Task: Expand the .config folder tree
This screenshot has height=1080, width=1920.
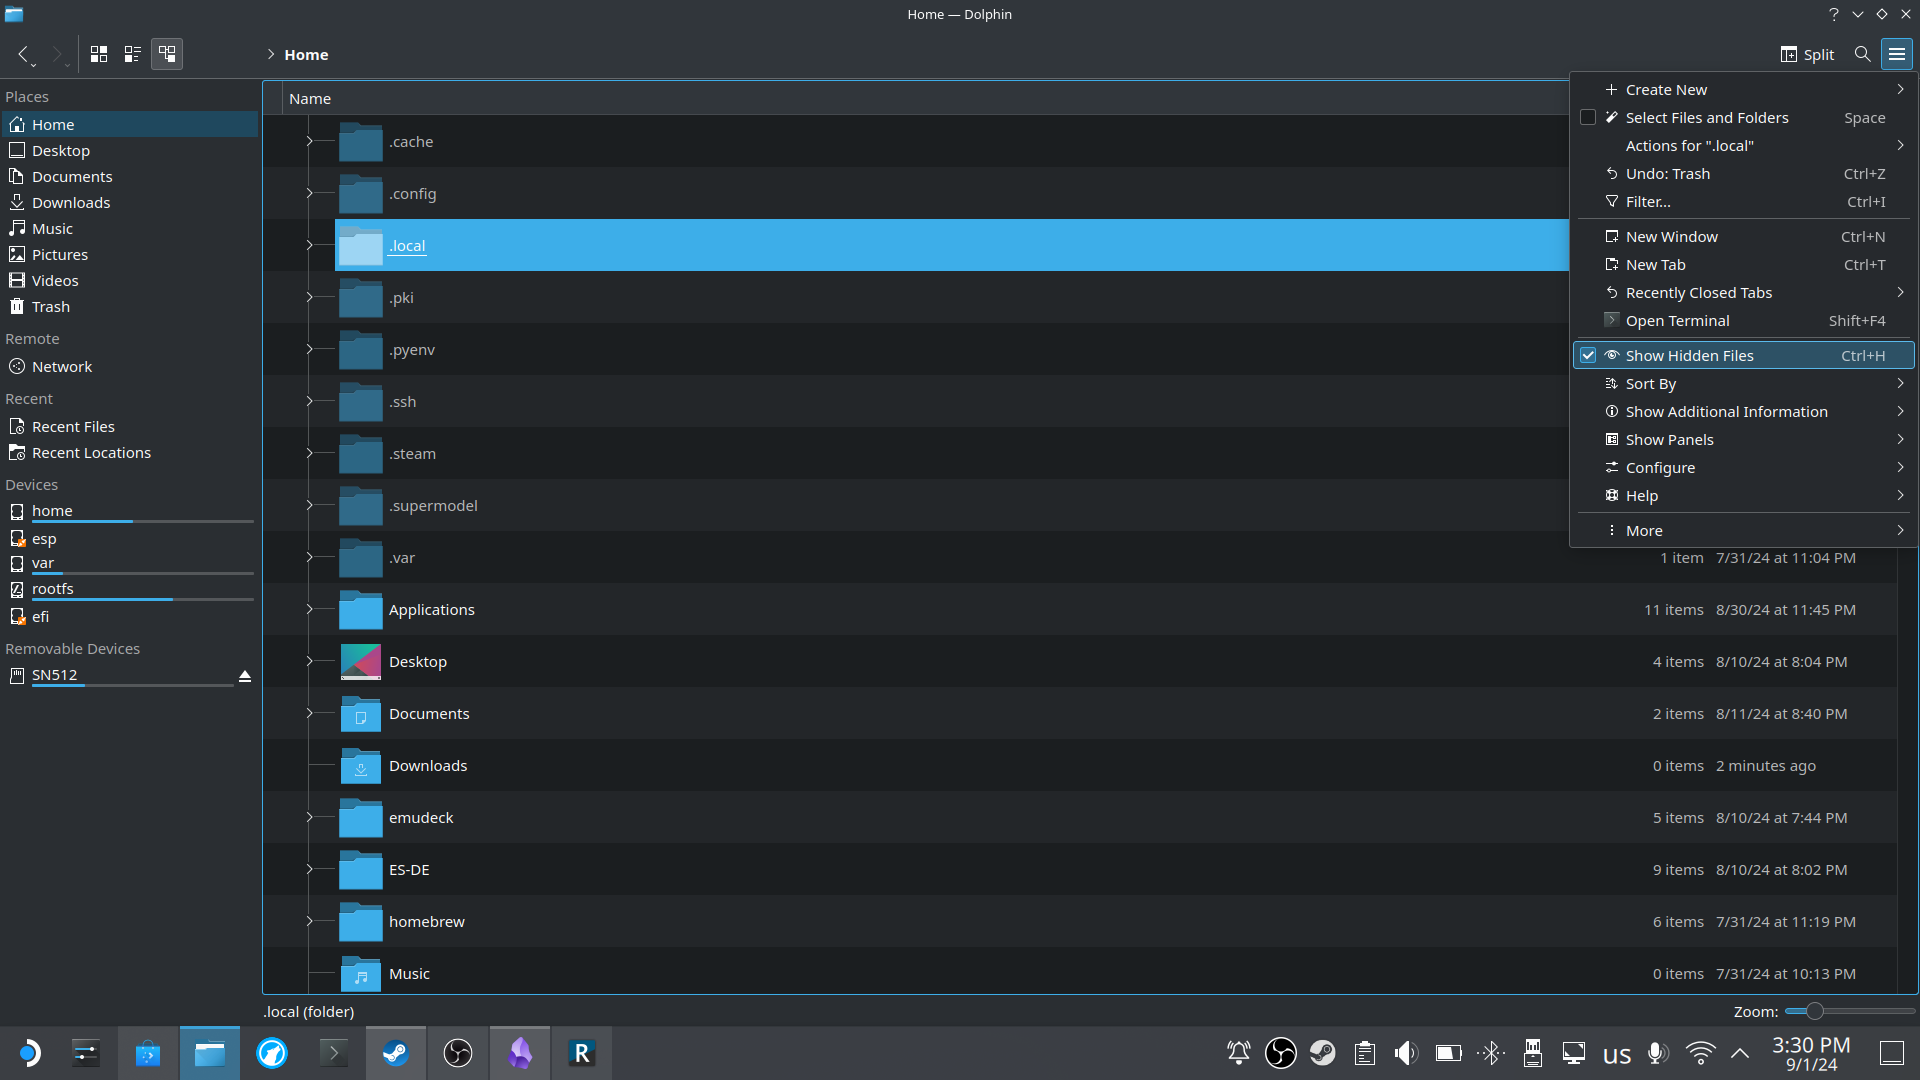Action: pos(309,193)
